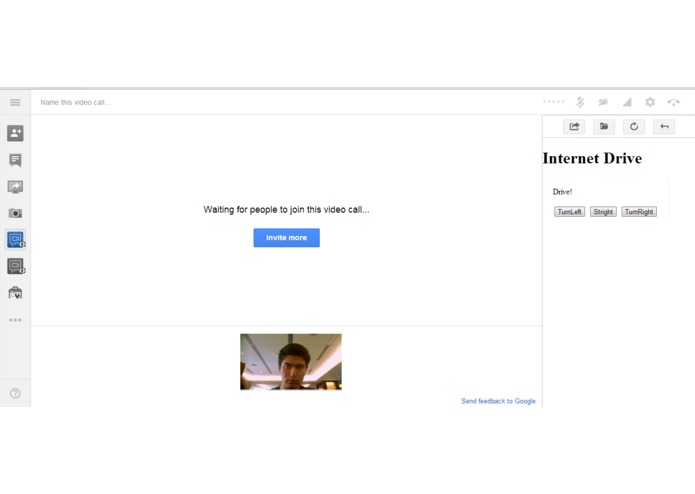Click the bandwidth signal icon
695x494 pixels.
coord(627,102)
